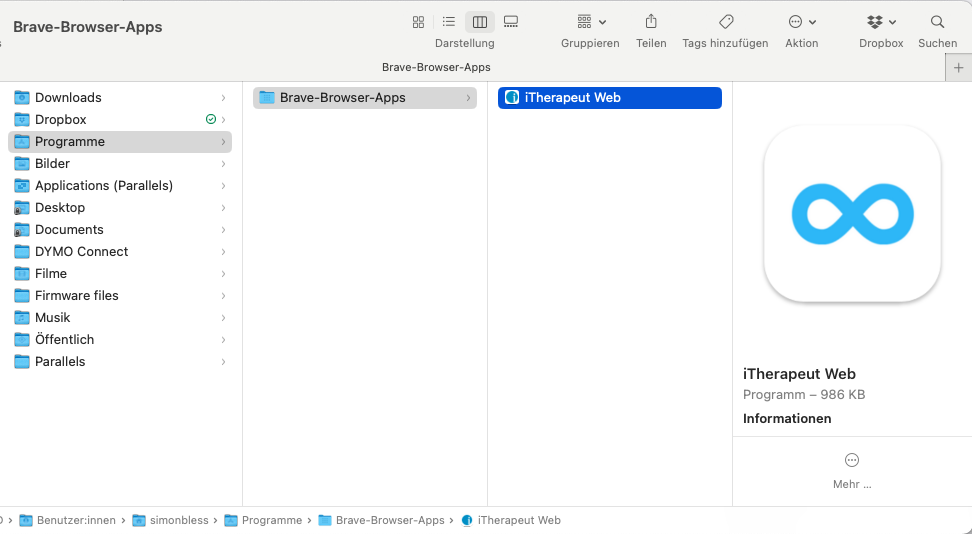Switch to gallery view
972x534 pixels.
pyautogui.click(x=511, y=22)
